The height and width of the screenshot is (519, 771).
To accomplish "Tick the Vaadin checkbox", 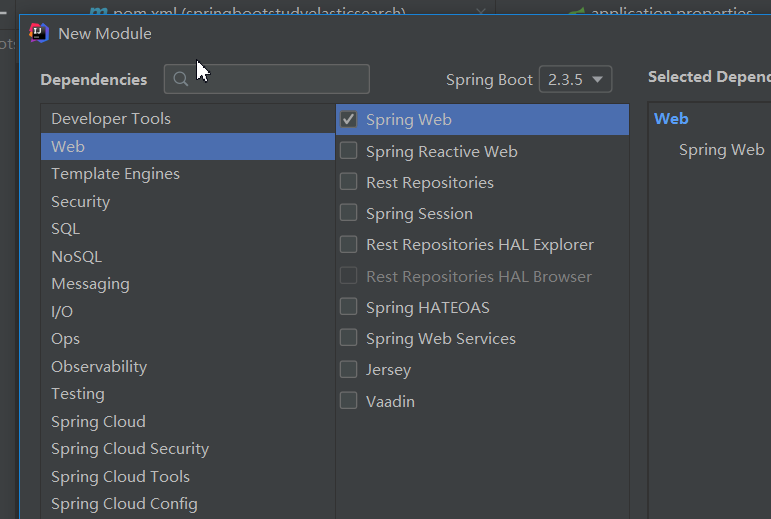I will (x=349, y=401).
